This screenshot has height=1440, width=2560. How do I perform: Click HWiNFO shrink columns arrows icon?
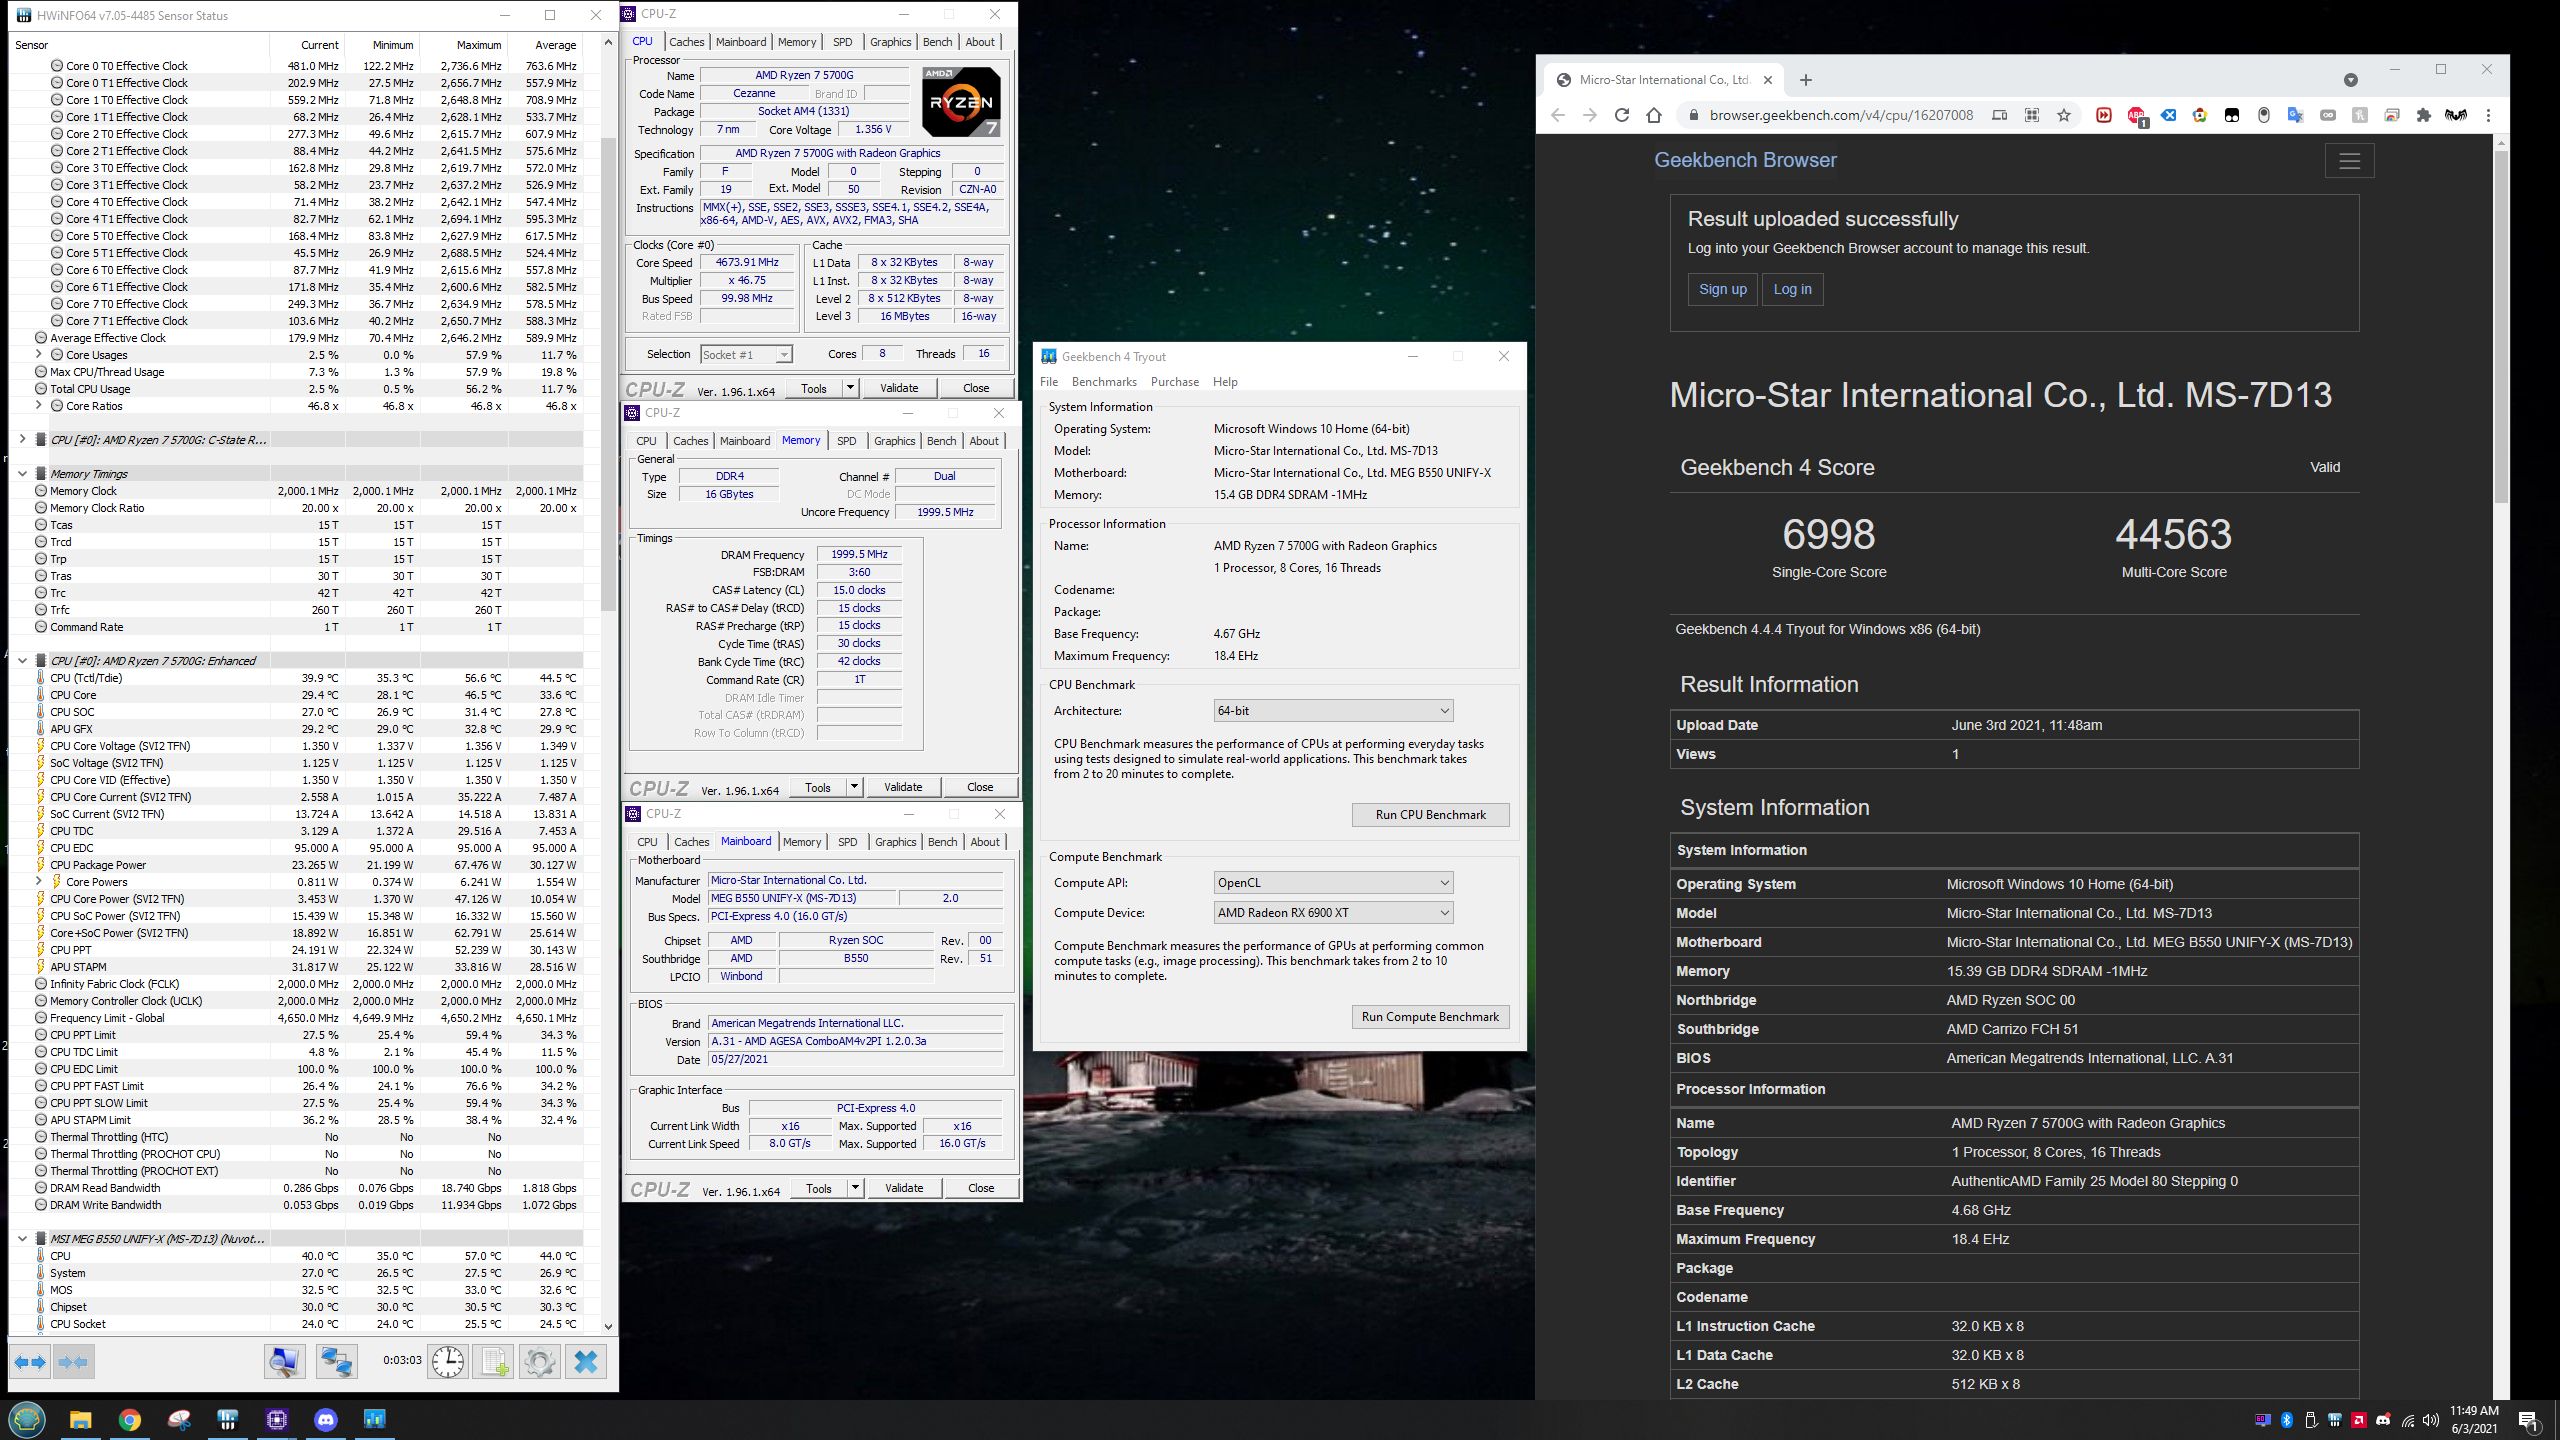coord(74,1362)
